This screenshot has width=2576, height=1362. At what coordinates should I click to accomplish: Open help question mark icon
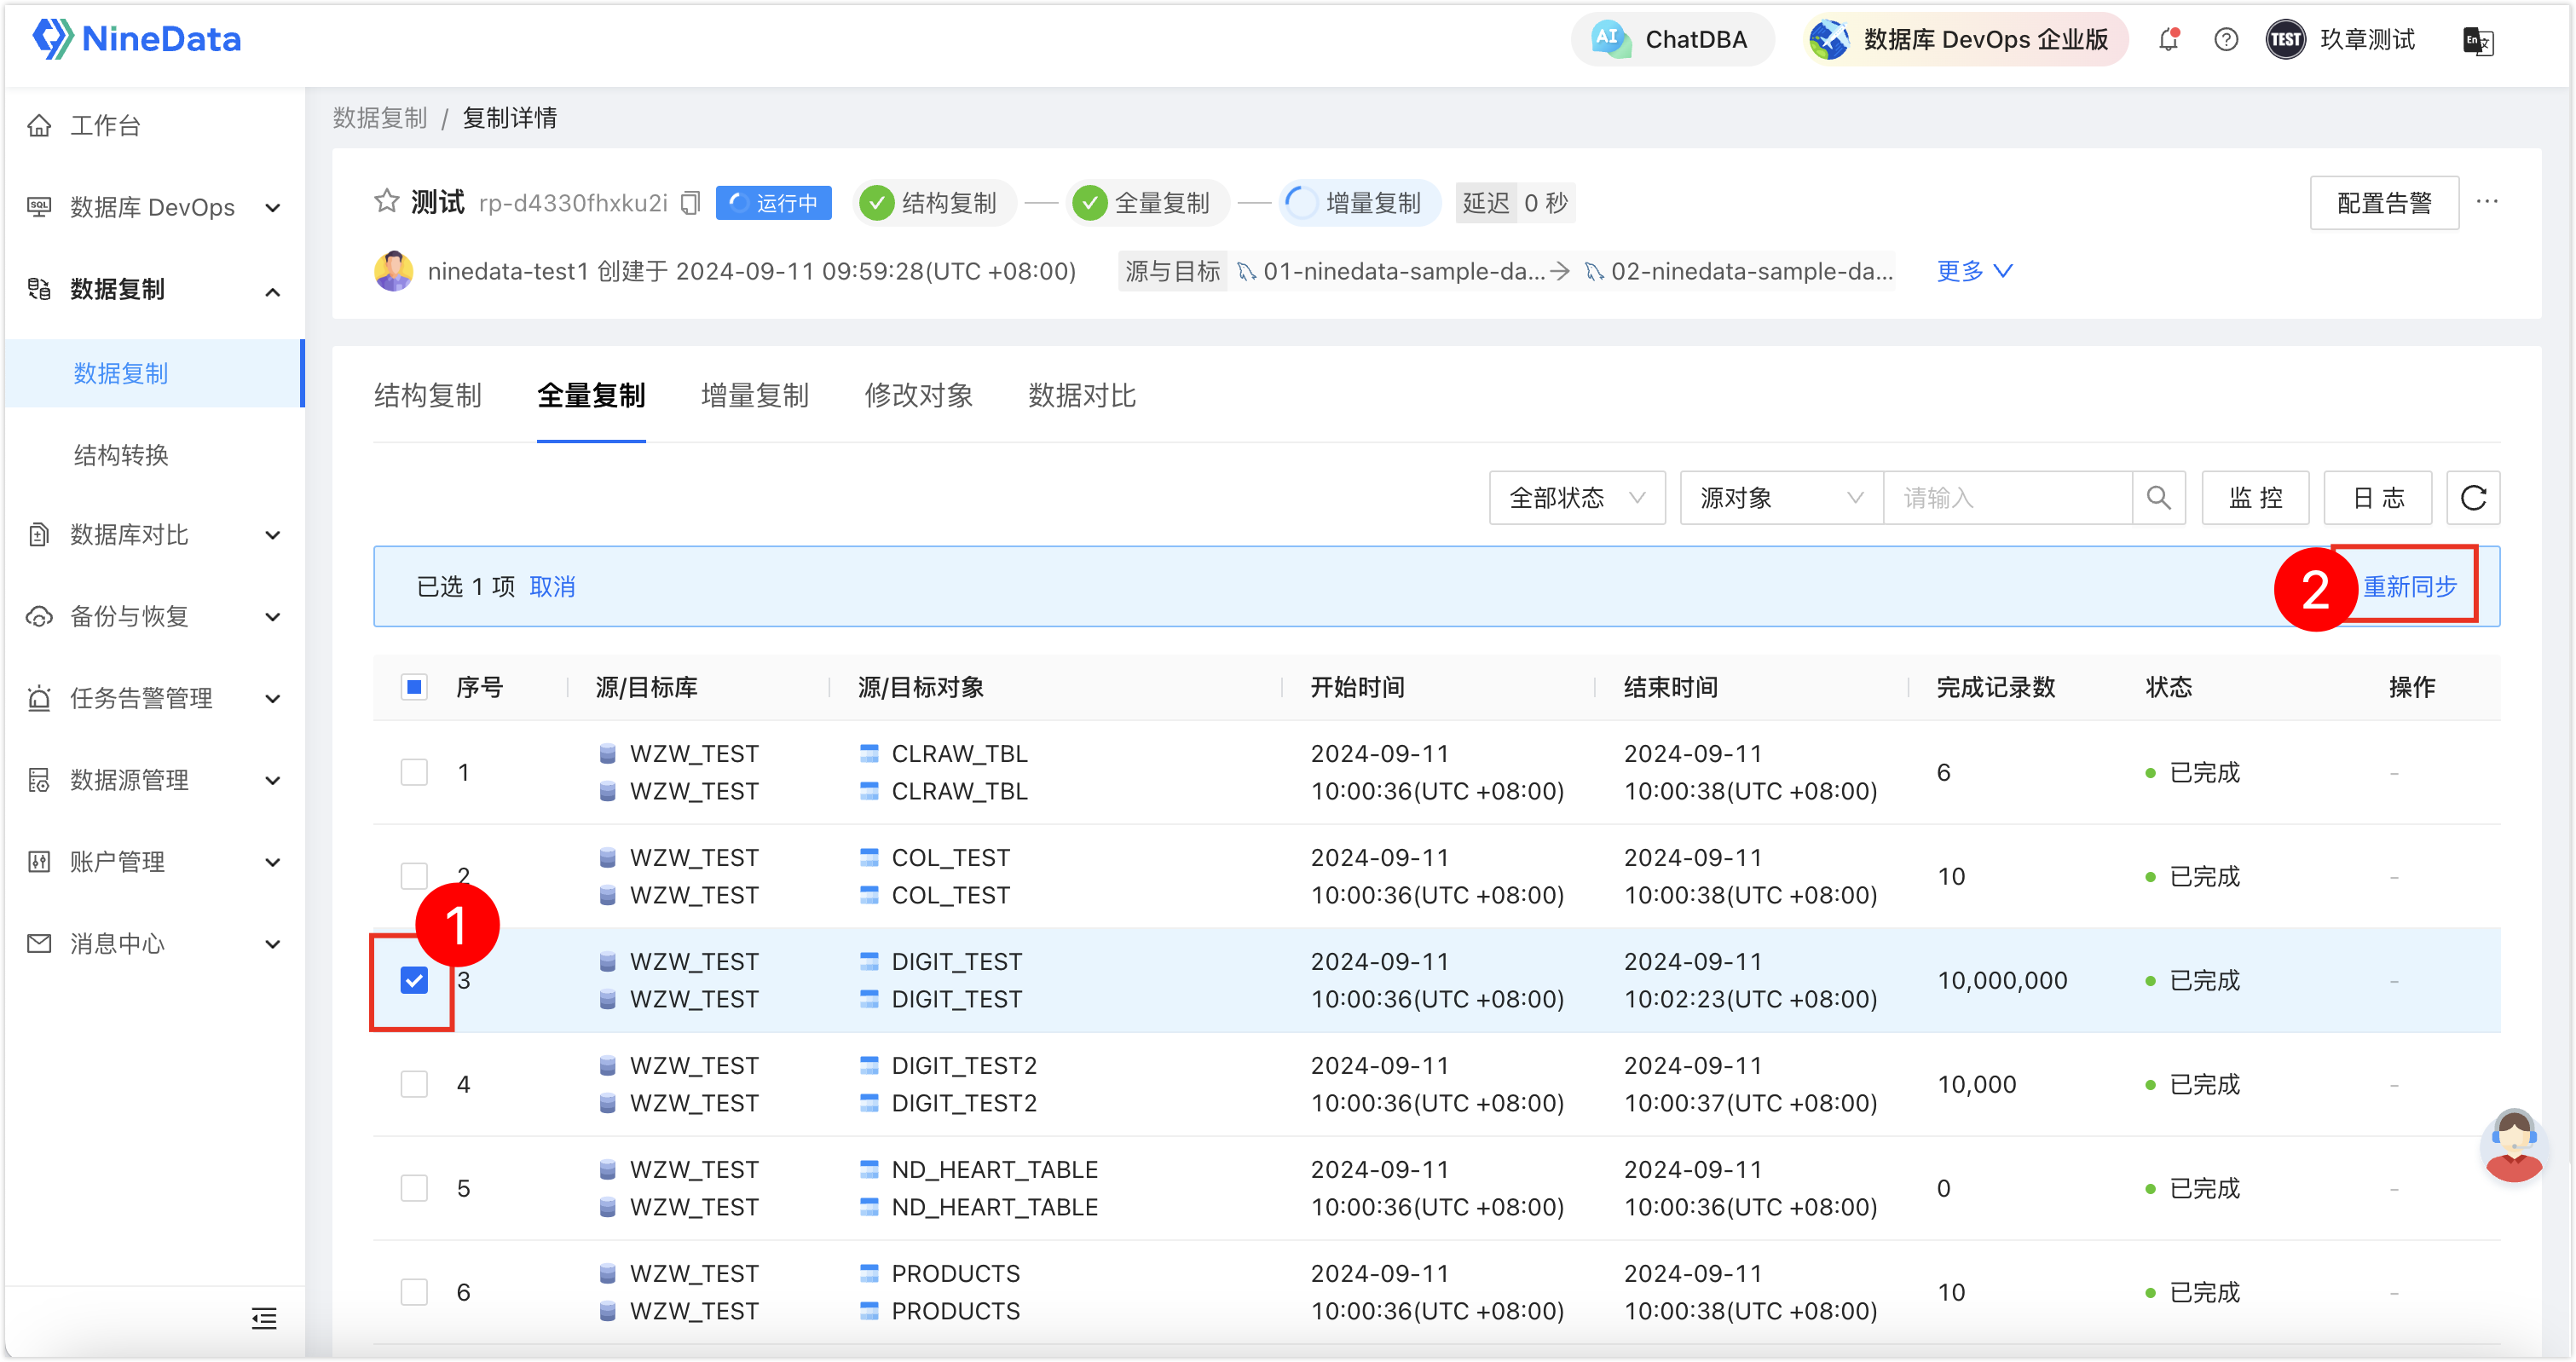click(2225, 39)
